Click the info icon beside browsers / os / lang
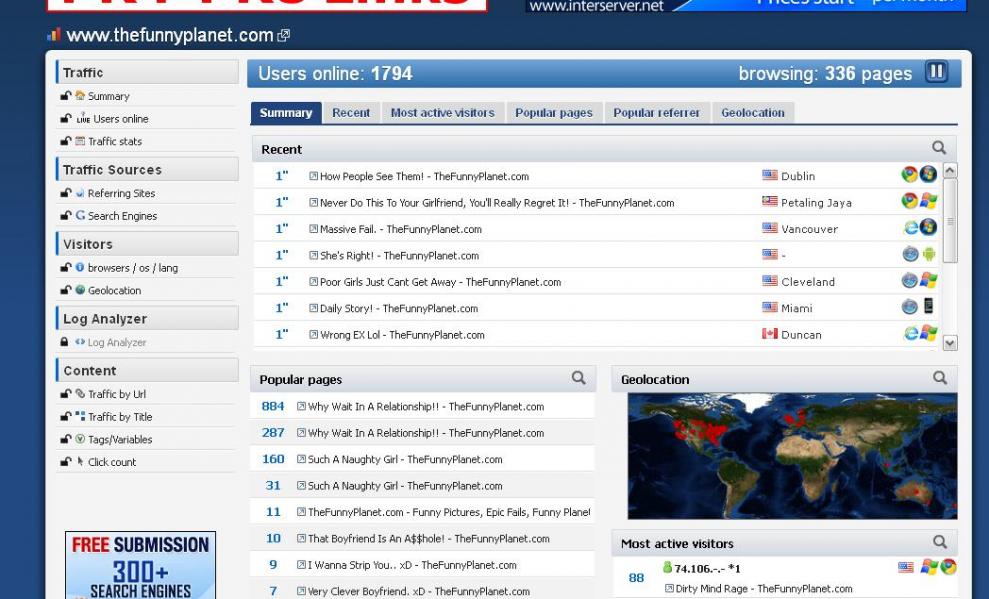 point(80,267)
